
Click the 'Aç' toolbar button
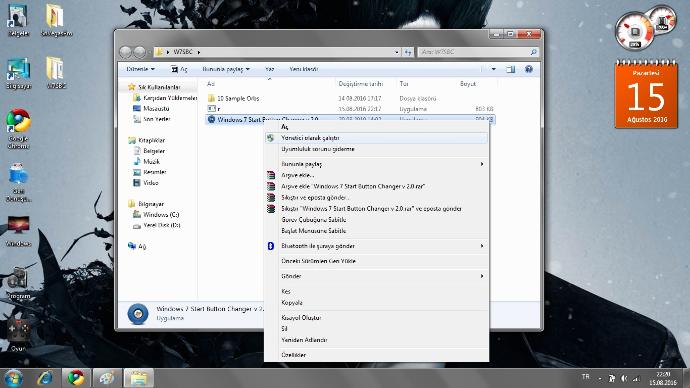pos(179,69)
